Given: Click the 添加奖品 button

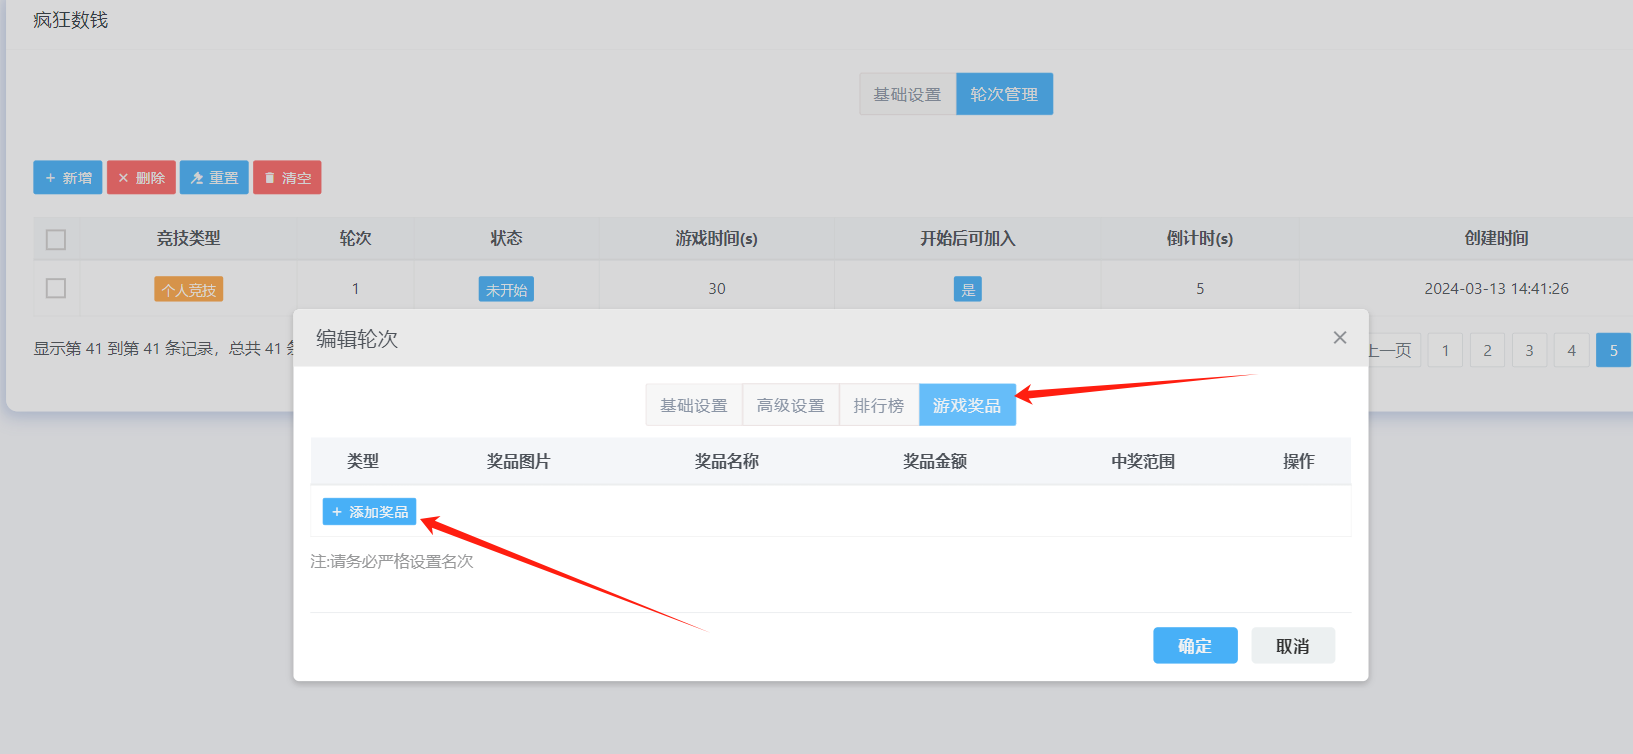Looking at the screenshot, I should (x=369, y=511).
